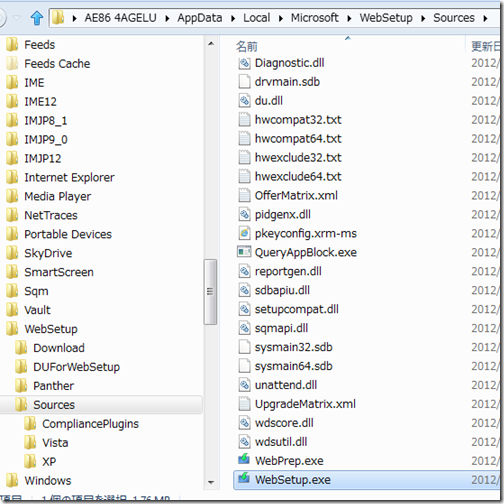Click the SkyDrive folder icon in tree
Screen dimensions: 504x504
tap(12, 253)
